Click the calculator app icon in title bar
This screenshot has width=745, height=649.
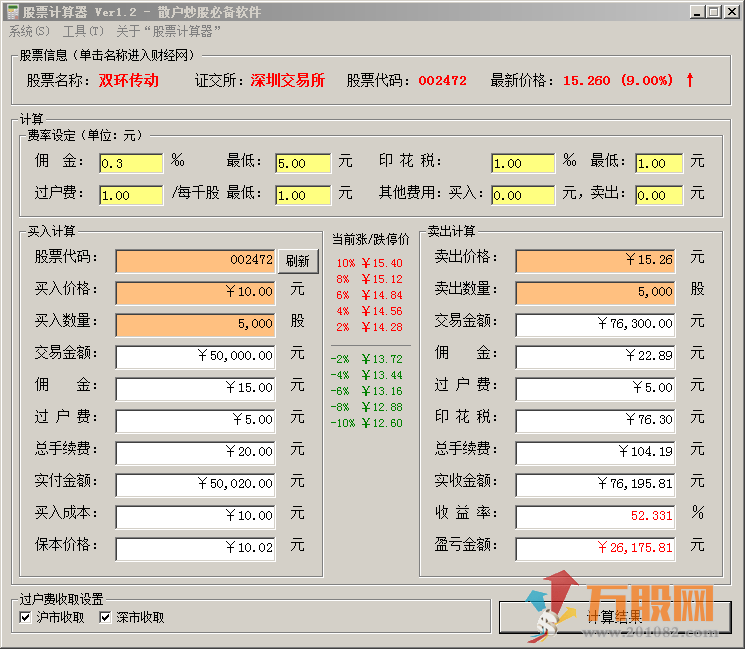tap(12, 12)
